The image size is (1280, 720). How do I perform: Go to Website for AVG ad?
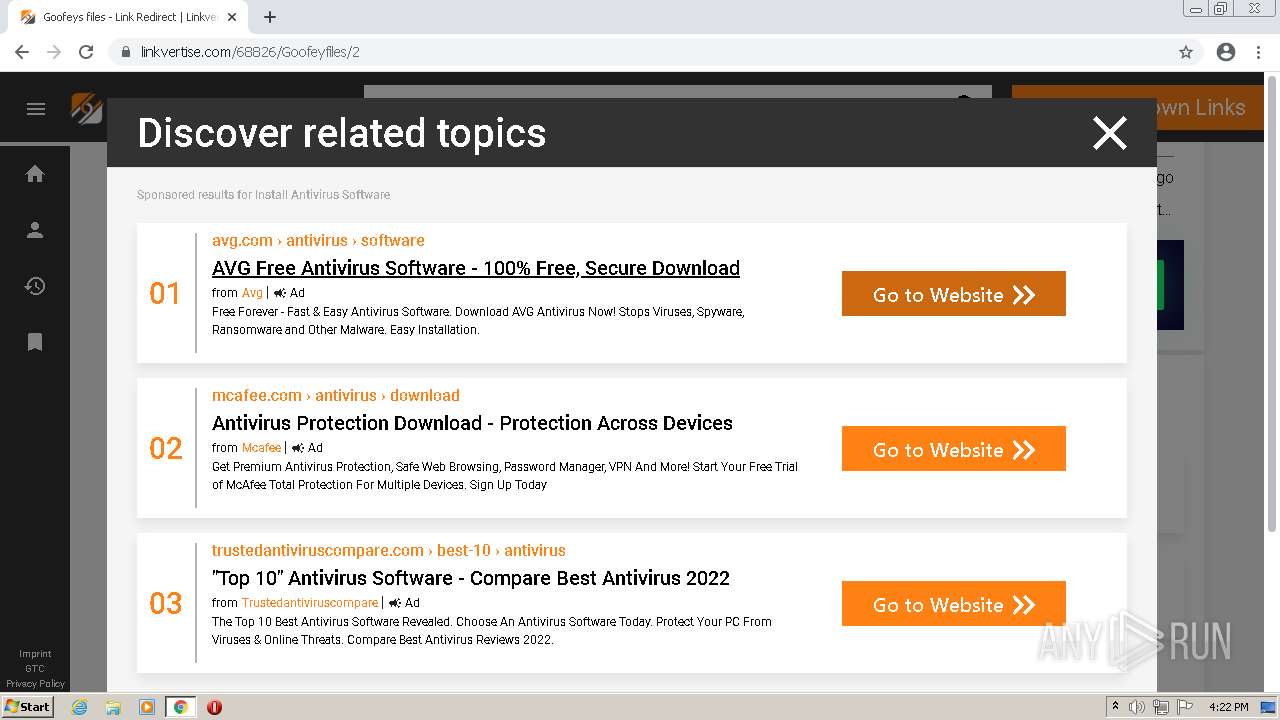click(954, 294)
